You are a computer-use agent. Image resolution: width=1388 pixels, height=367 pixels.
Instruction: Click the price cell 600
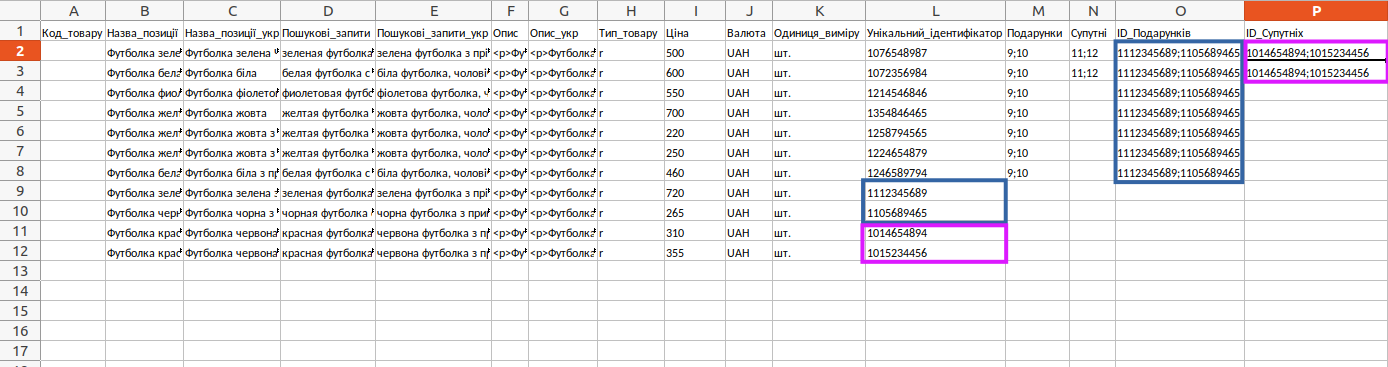pos(694,72)
